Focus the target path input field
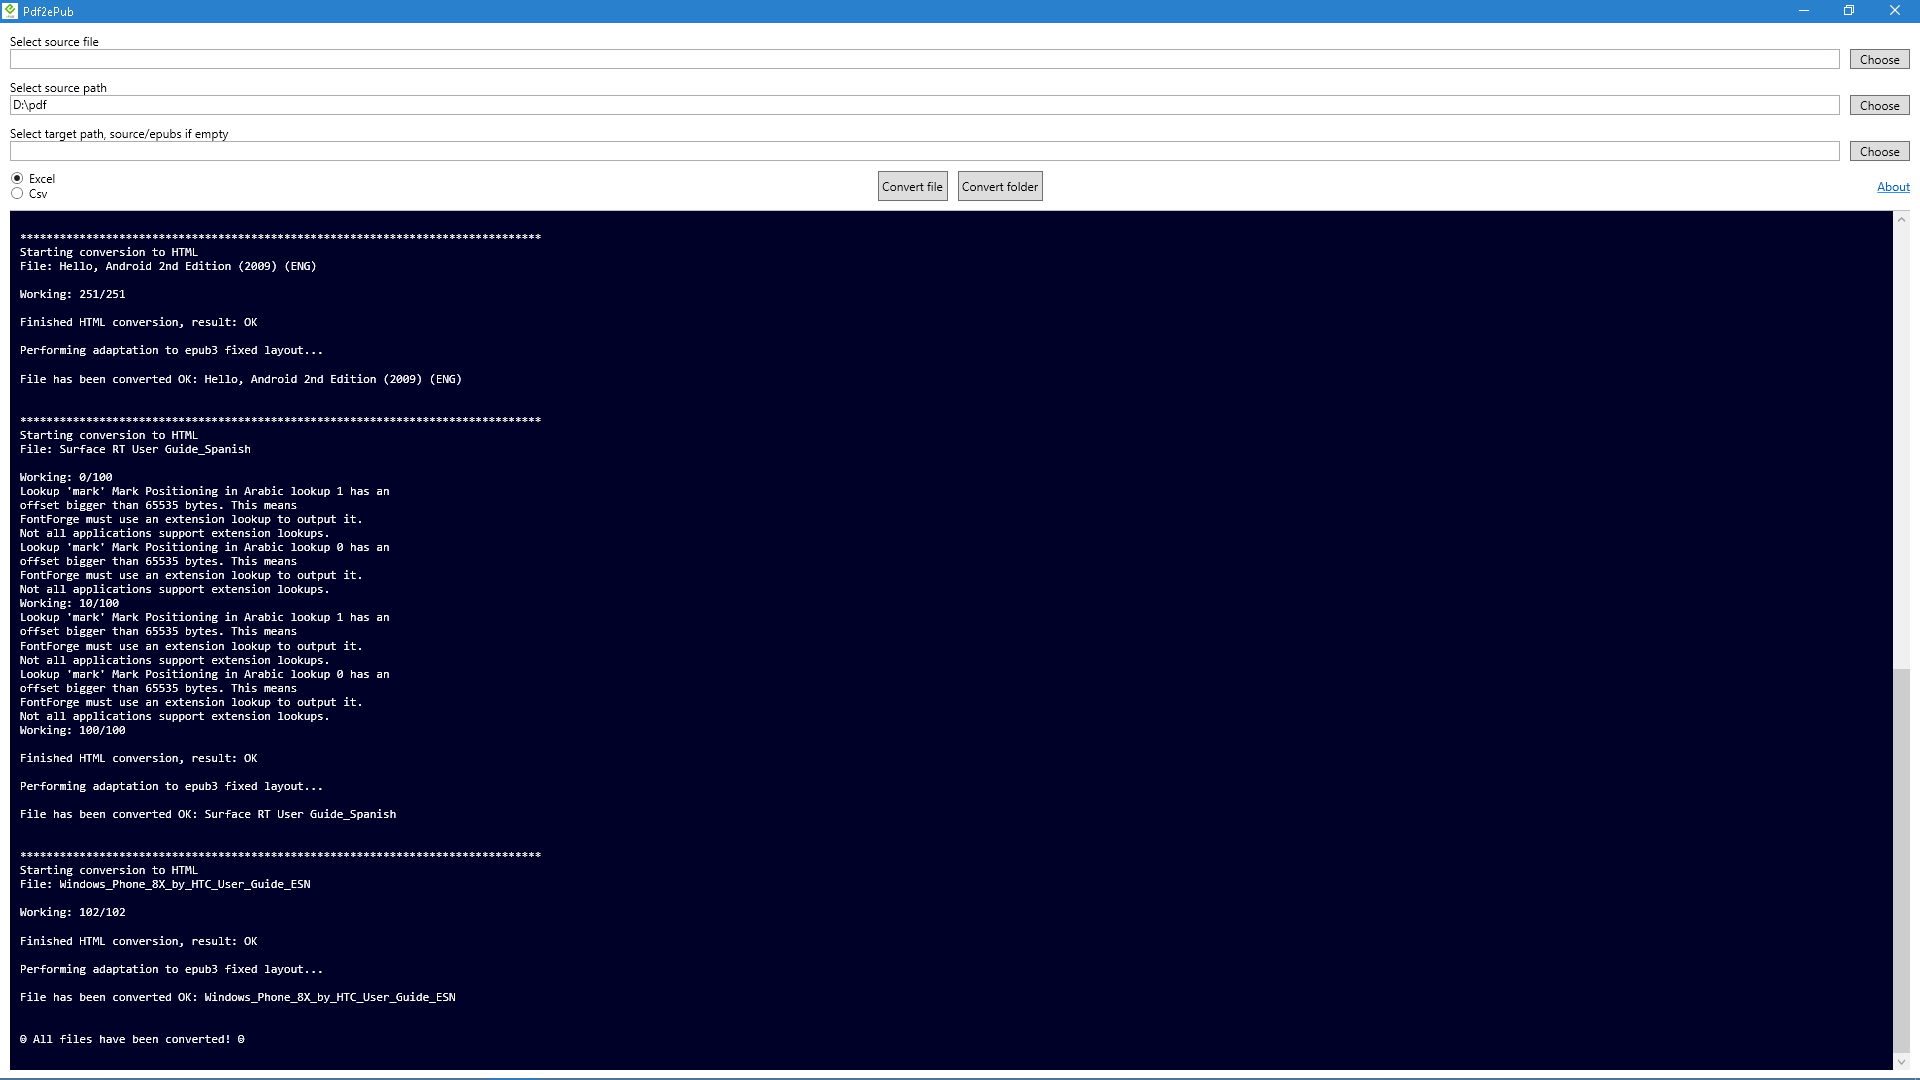 click(x=923, y=152)
